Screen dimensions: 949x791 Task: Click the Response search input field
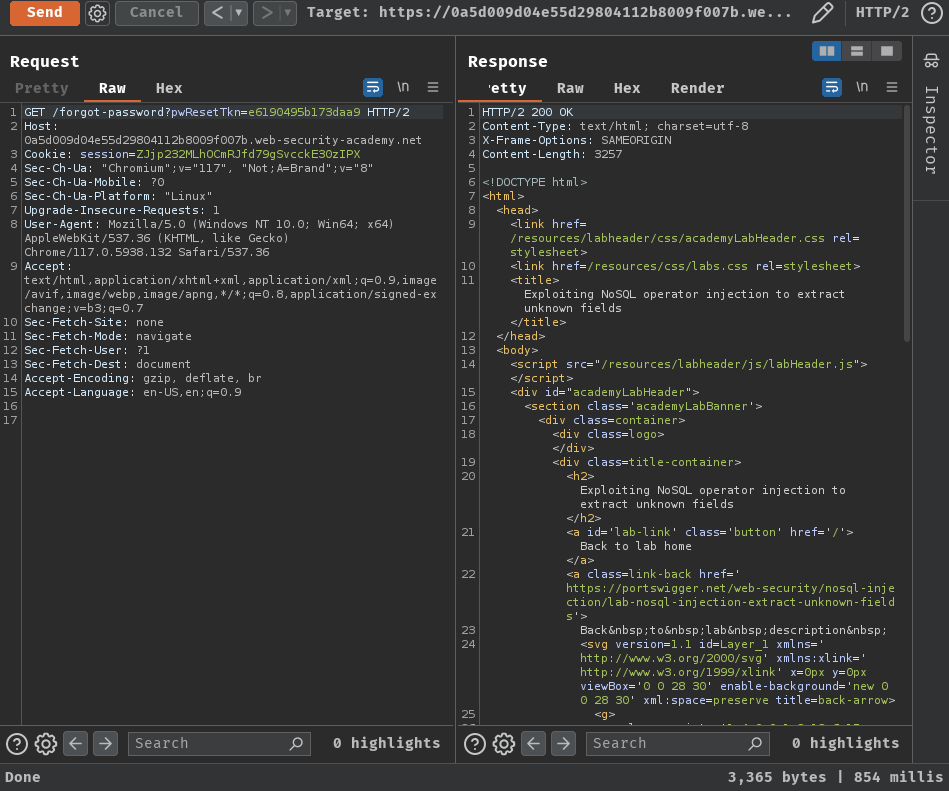(x=677, y=744)
